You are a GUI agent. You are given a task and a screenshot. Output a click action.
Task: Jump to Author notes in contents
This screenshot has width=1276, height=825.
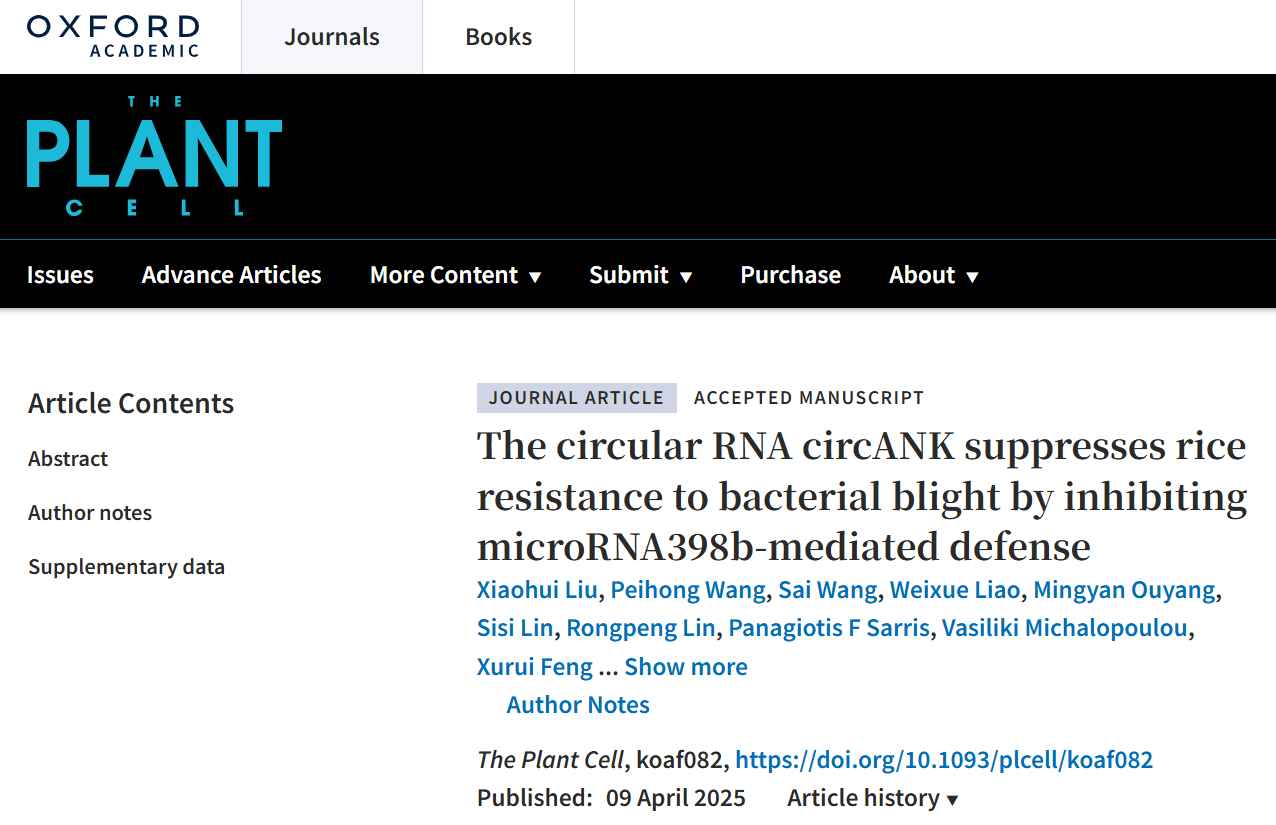90,513
